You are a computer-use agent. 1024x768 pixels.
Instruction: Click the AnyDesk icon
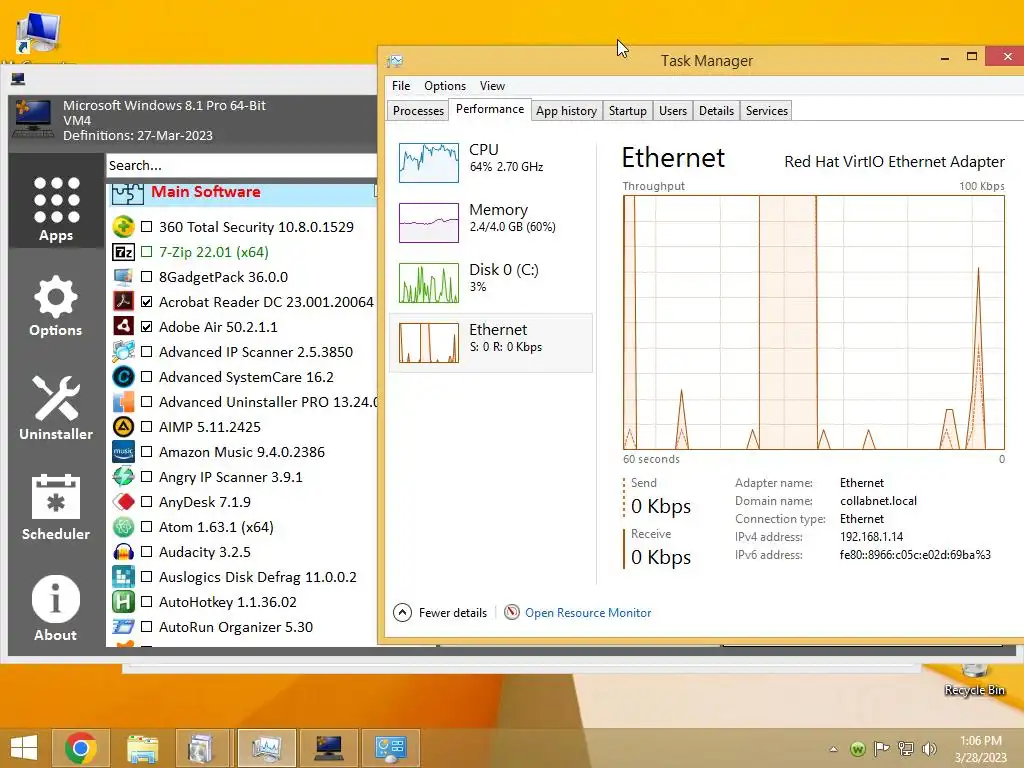click(x=123, y=502)
